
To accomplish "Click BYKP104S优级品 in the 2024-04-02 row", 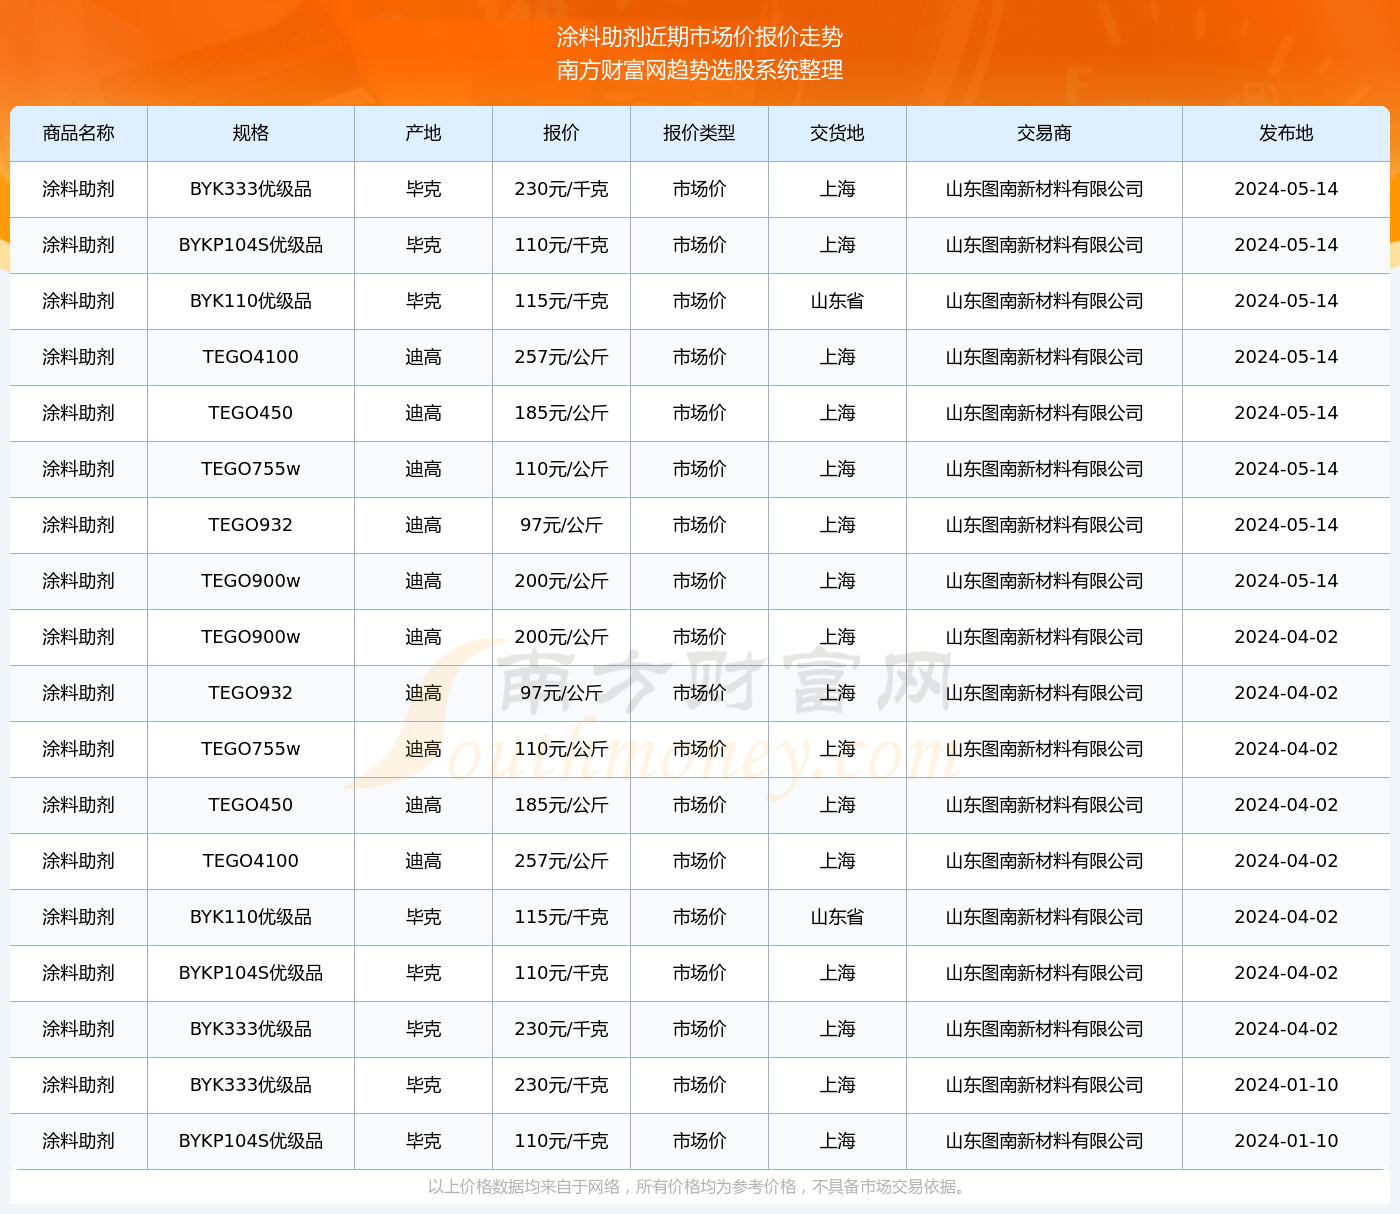I will 251,973.
